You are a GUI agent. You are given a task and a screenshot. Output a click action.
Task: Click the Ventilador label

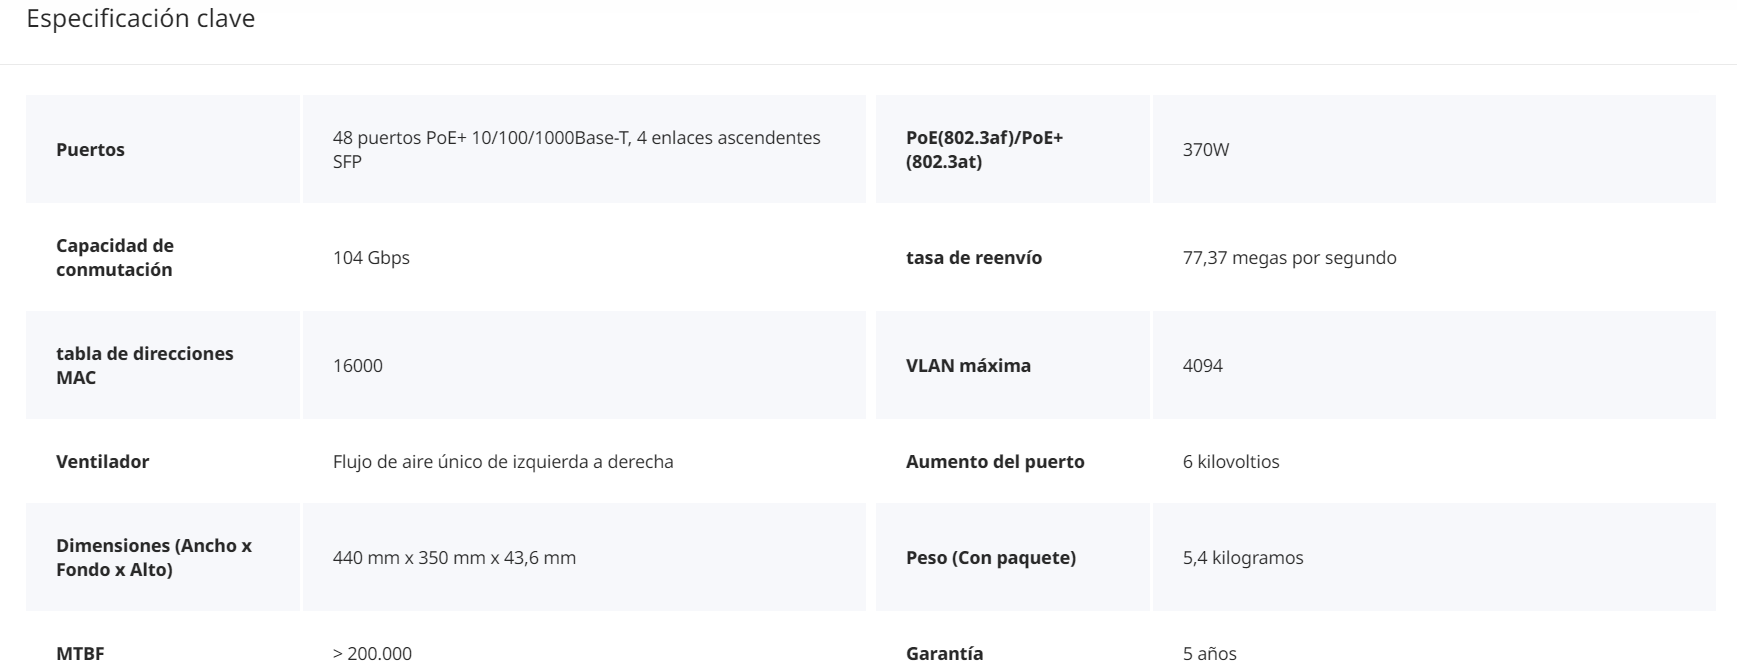102,462
